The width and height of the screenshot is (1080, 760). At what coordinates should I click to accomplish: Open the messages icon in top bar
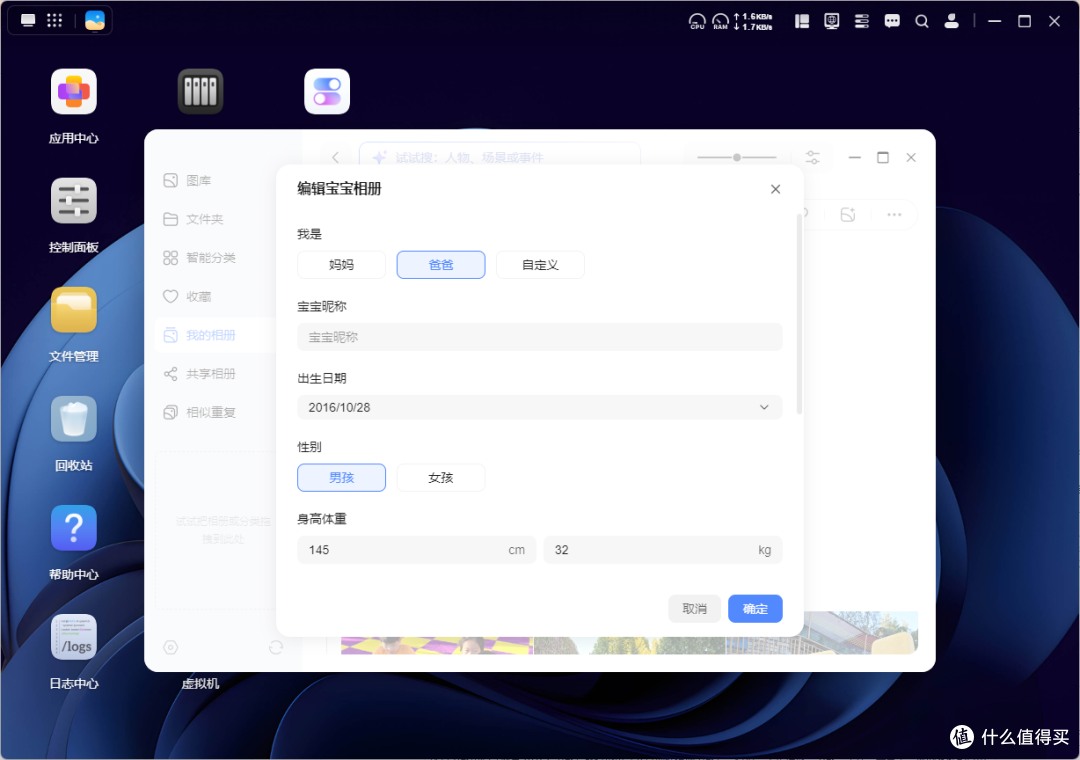point(892,21)
